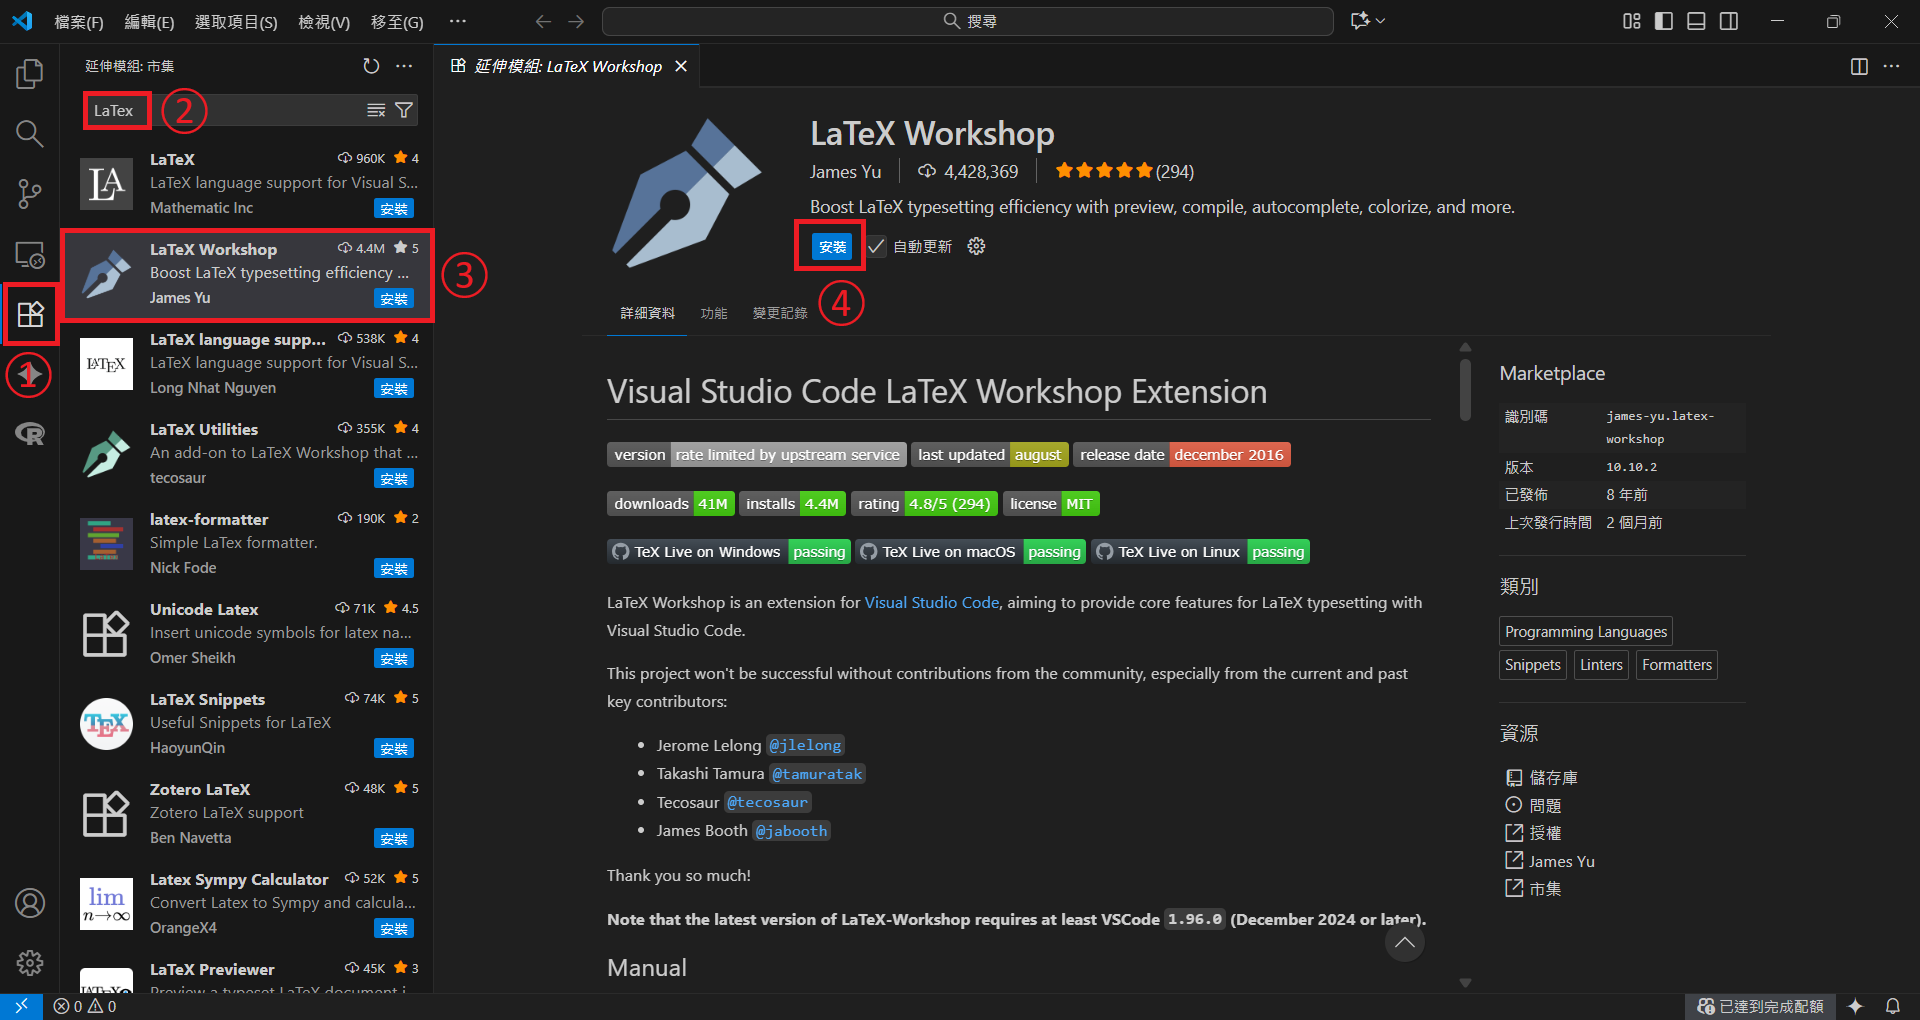Open the extensions filter funnel
1920x1020 pixels.
coord(404,111)
